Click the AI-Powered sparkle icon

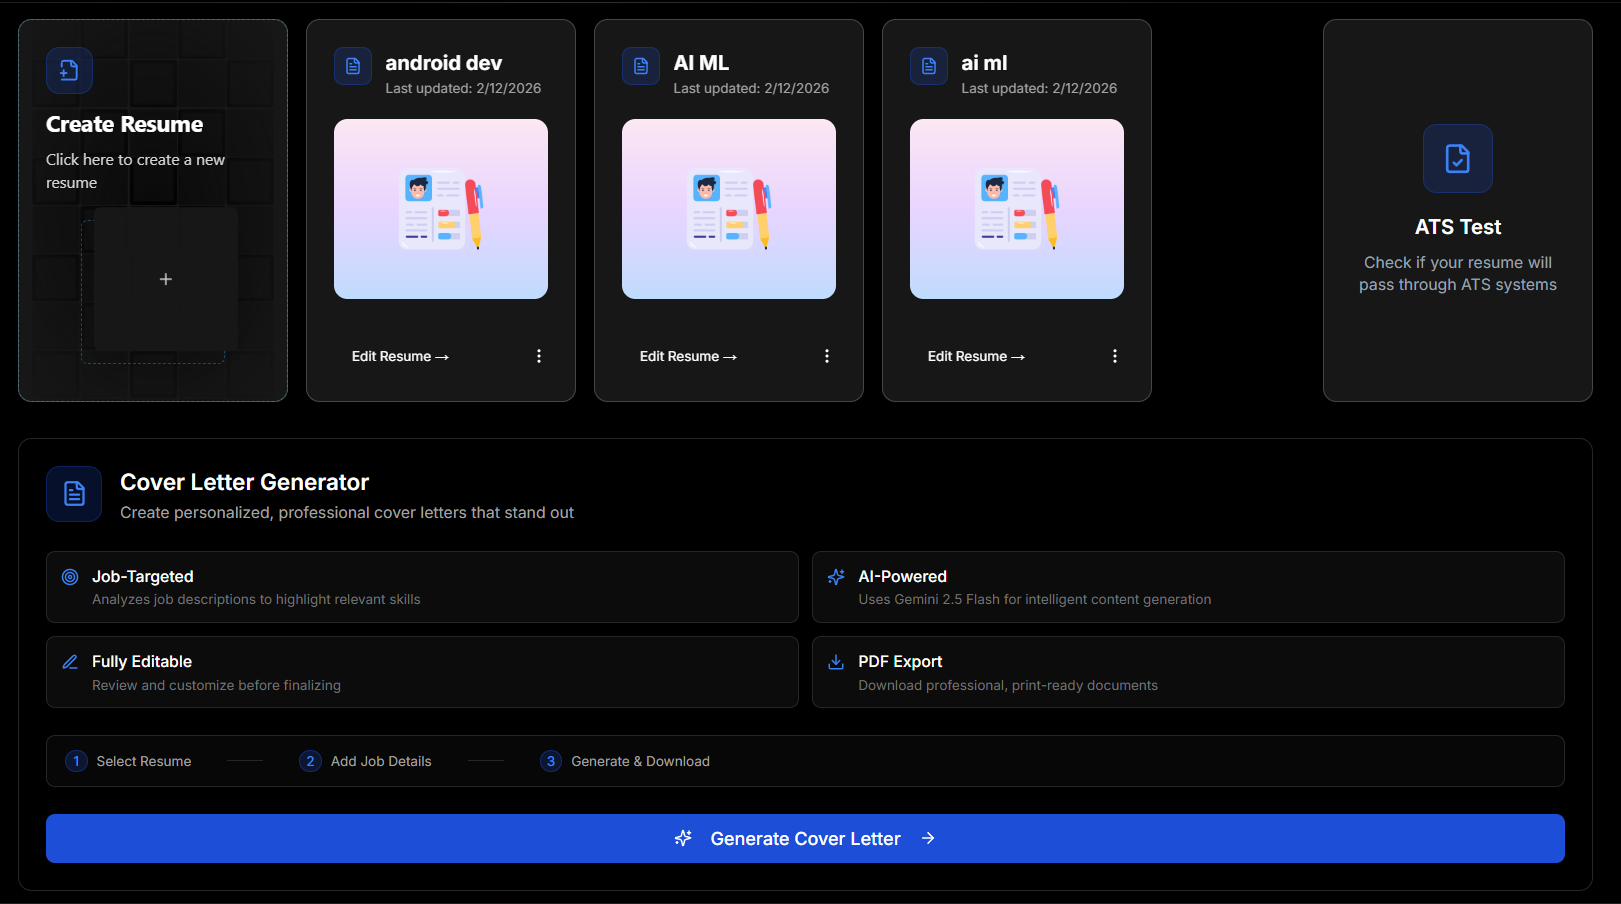point(836,577)
